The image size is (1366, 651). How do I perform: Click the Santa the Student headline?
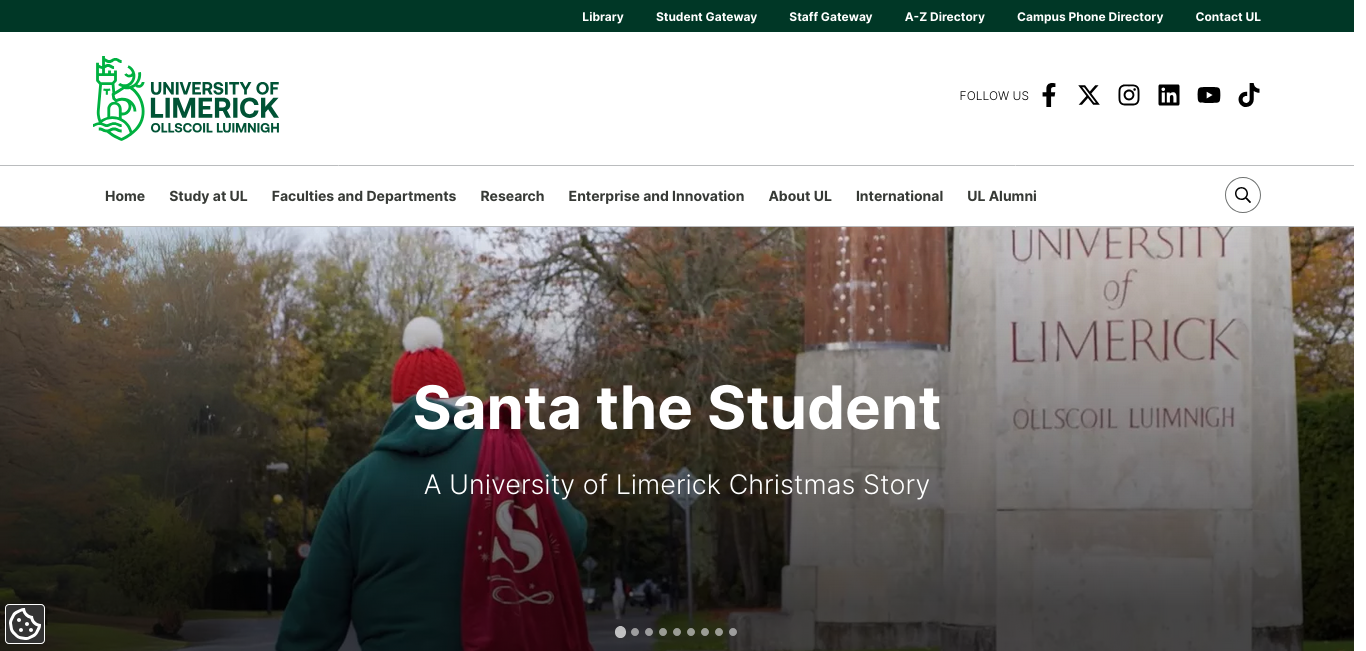[677, 408]
